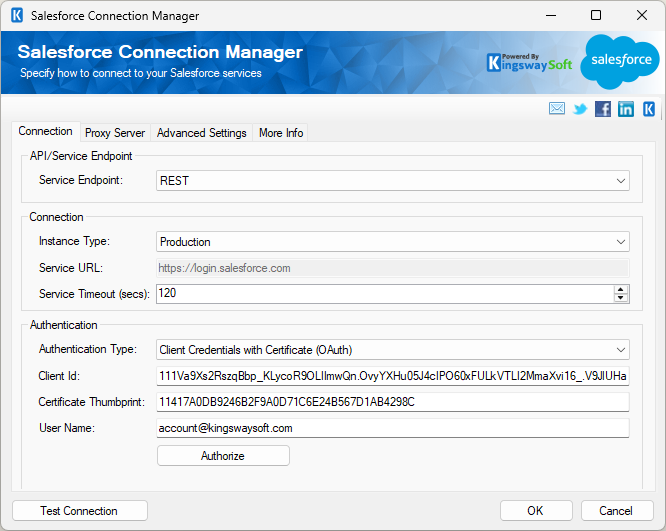Expand the Instance Type dropdown

tap(621, 242)
